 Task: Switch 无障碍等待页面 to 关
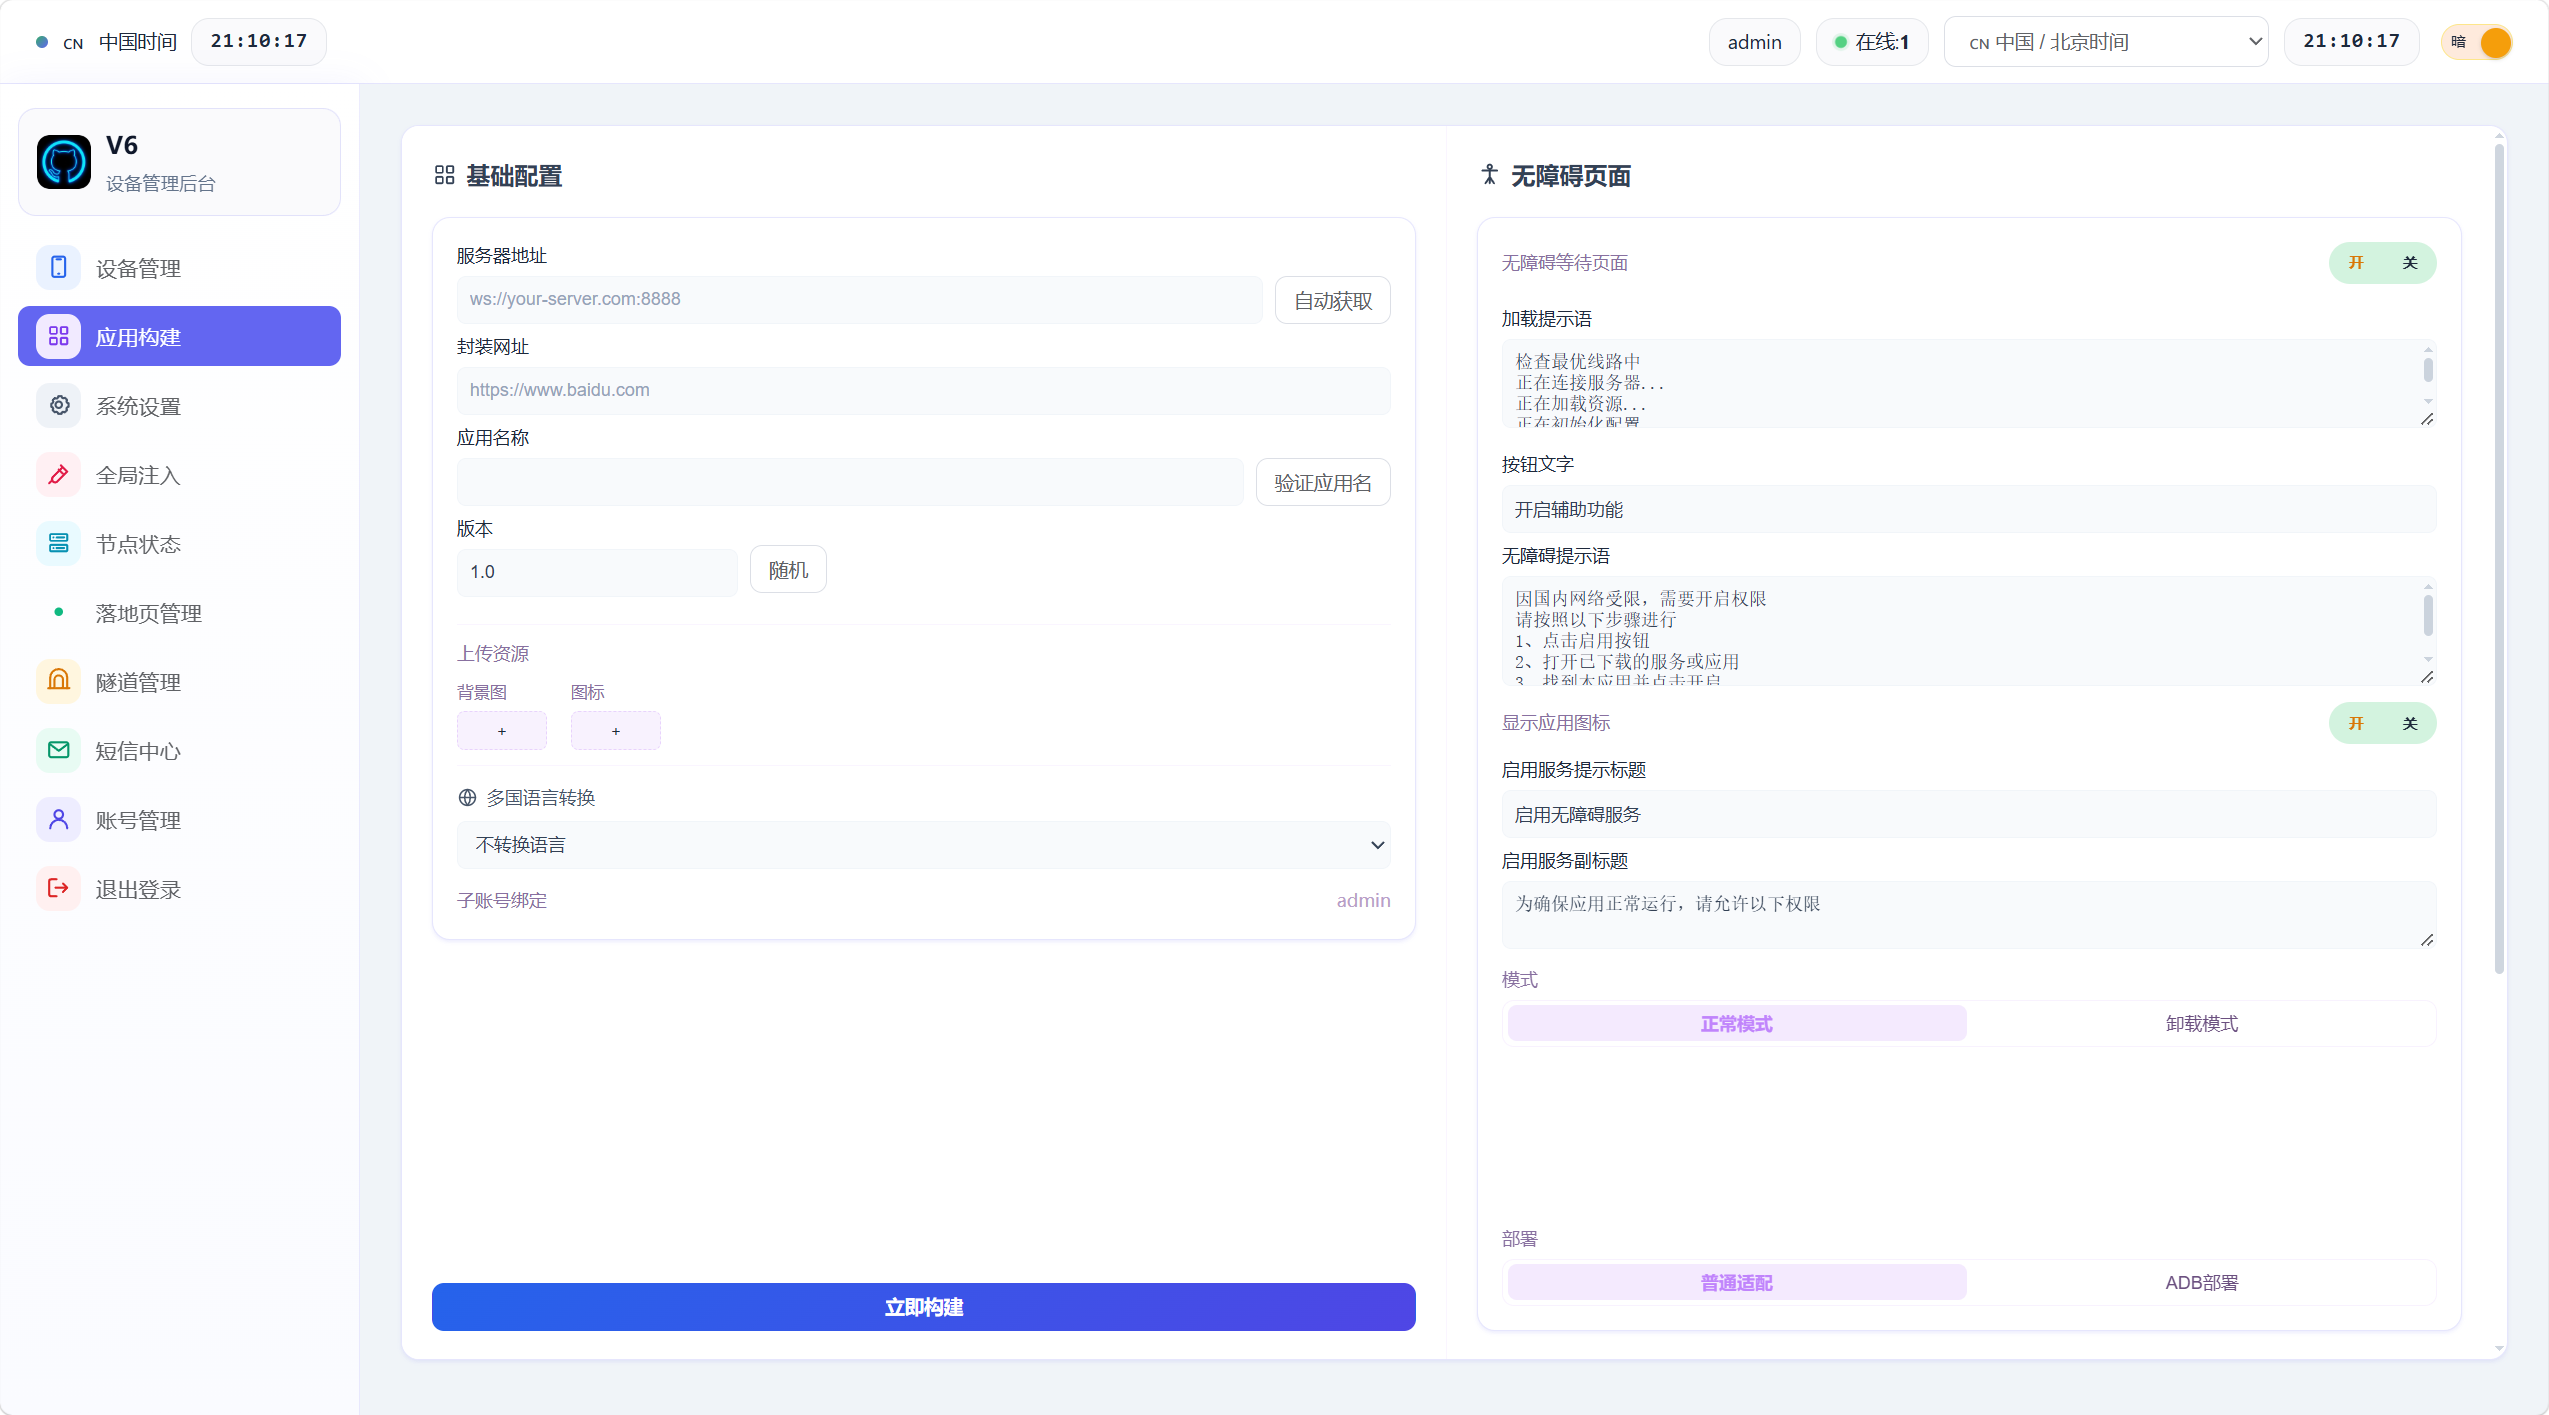pos(2410,263)
